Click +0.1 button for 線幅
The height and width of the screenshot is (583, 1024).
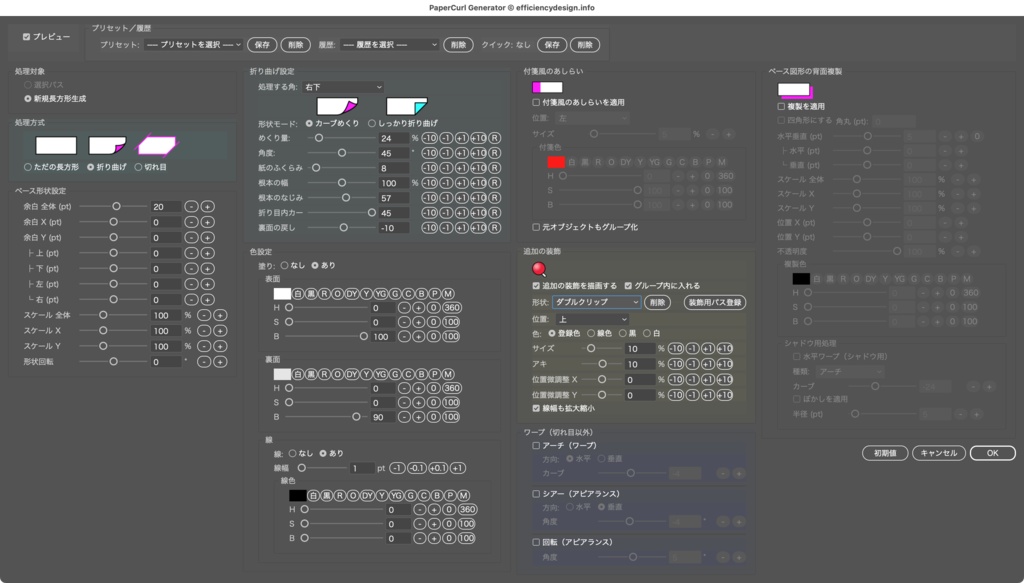point(438,468)
